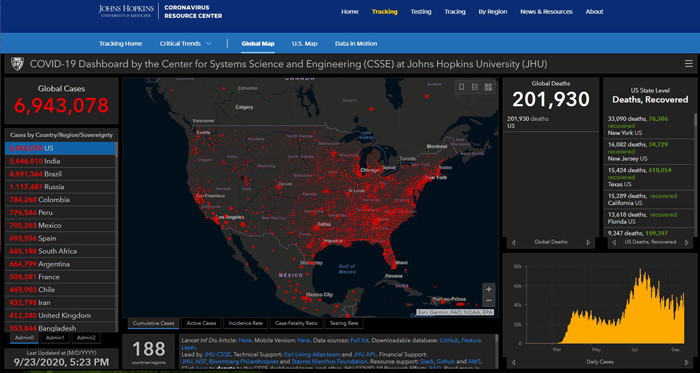Click the previous arrow beside US Deaths, Recovered
700x373 pixels.
tap(614, 242)
